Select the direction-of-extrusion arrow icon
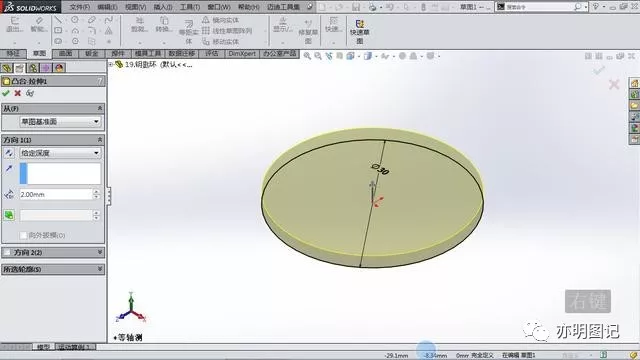This screenshot has height=360, width=640. click(9, 169)
